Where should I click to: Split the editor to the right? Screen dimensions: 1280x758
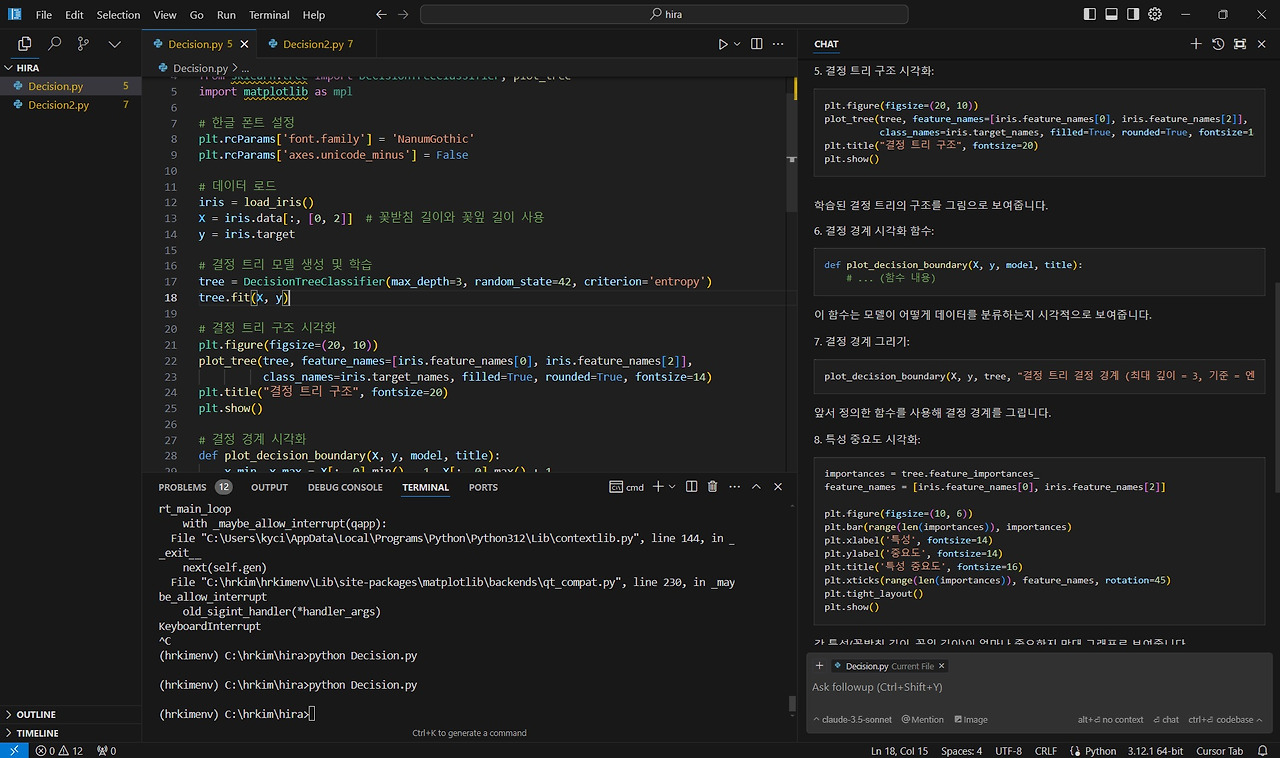[x=756, y=44]
